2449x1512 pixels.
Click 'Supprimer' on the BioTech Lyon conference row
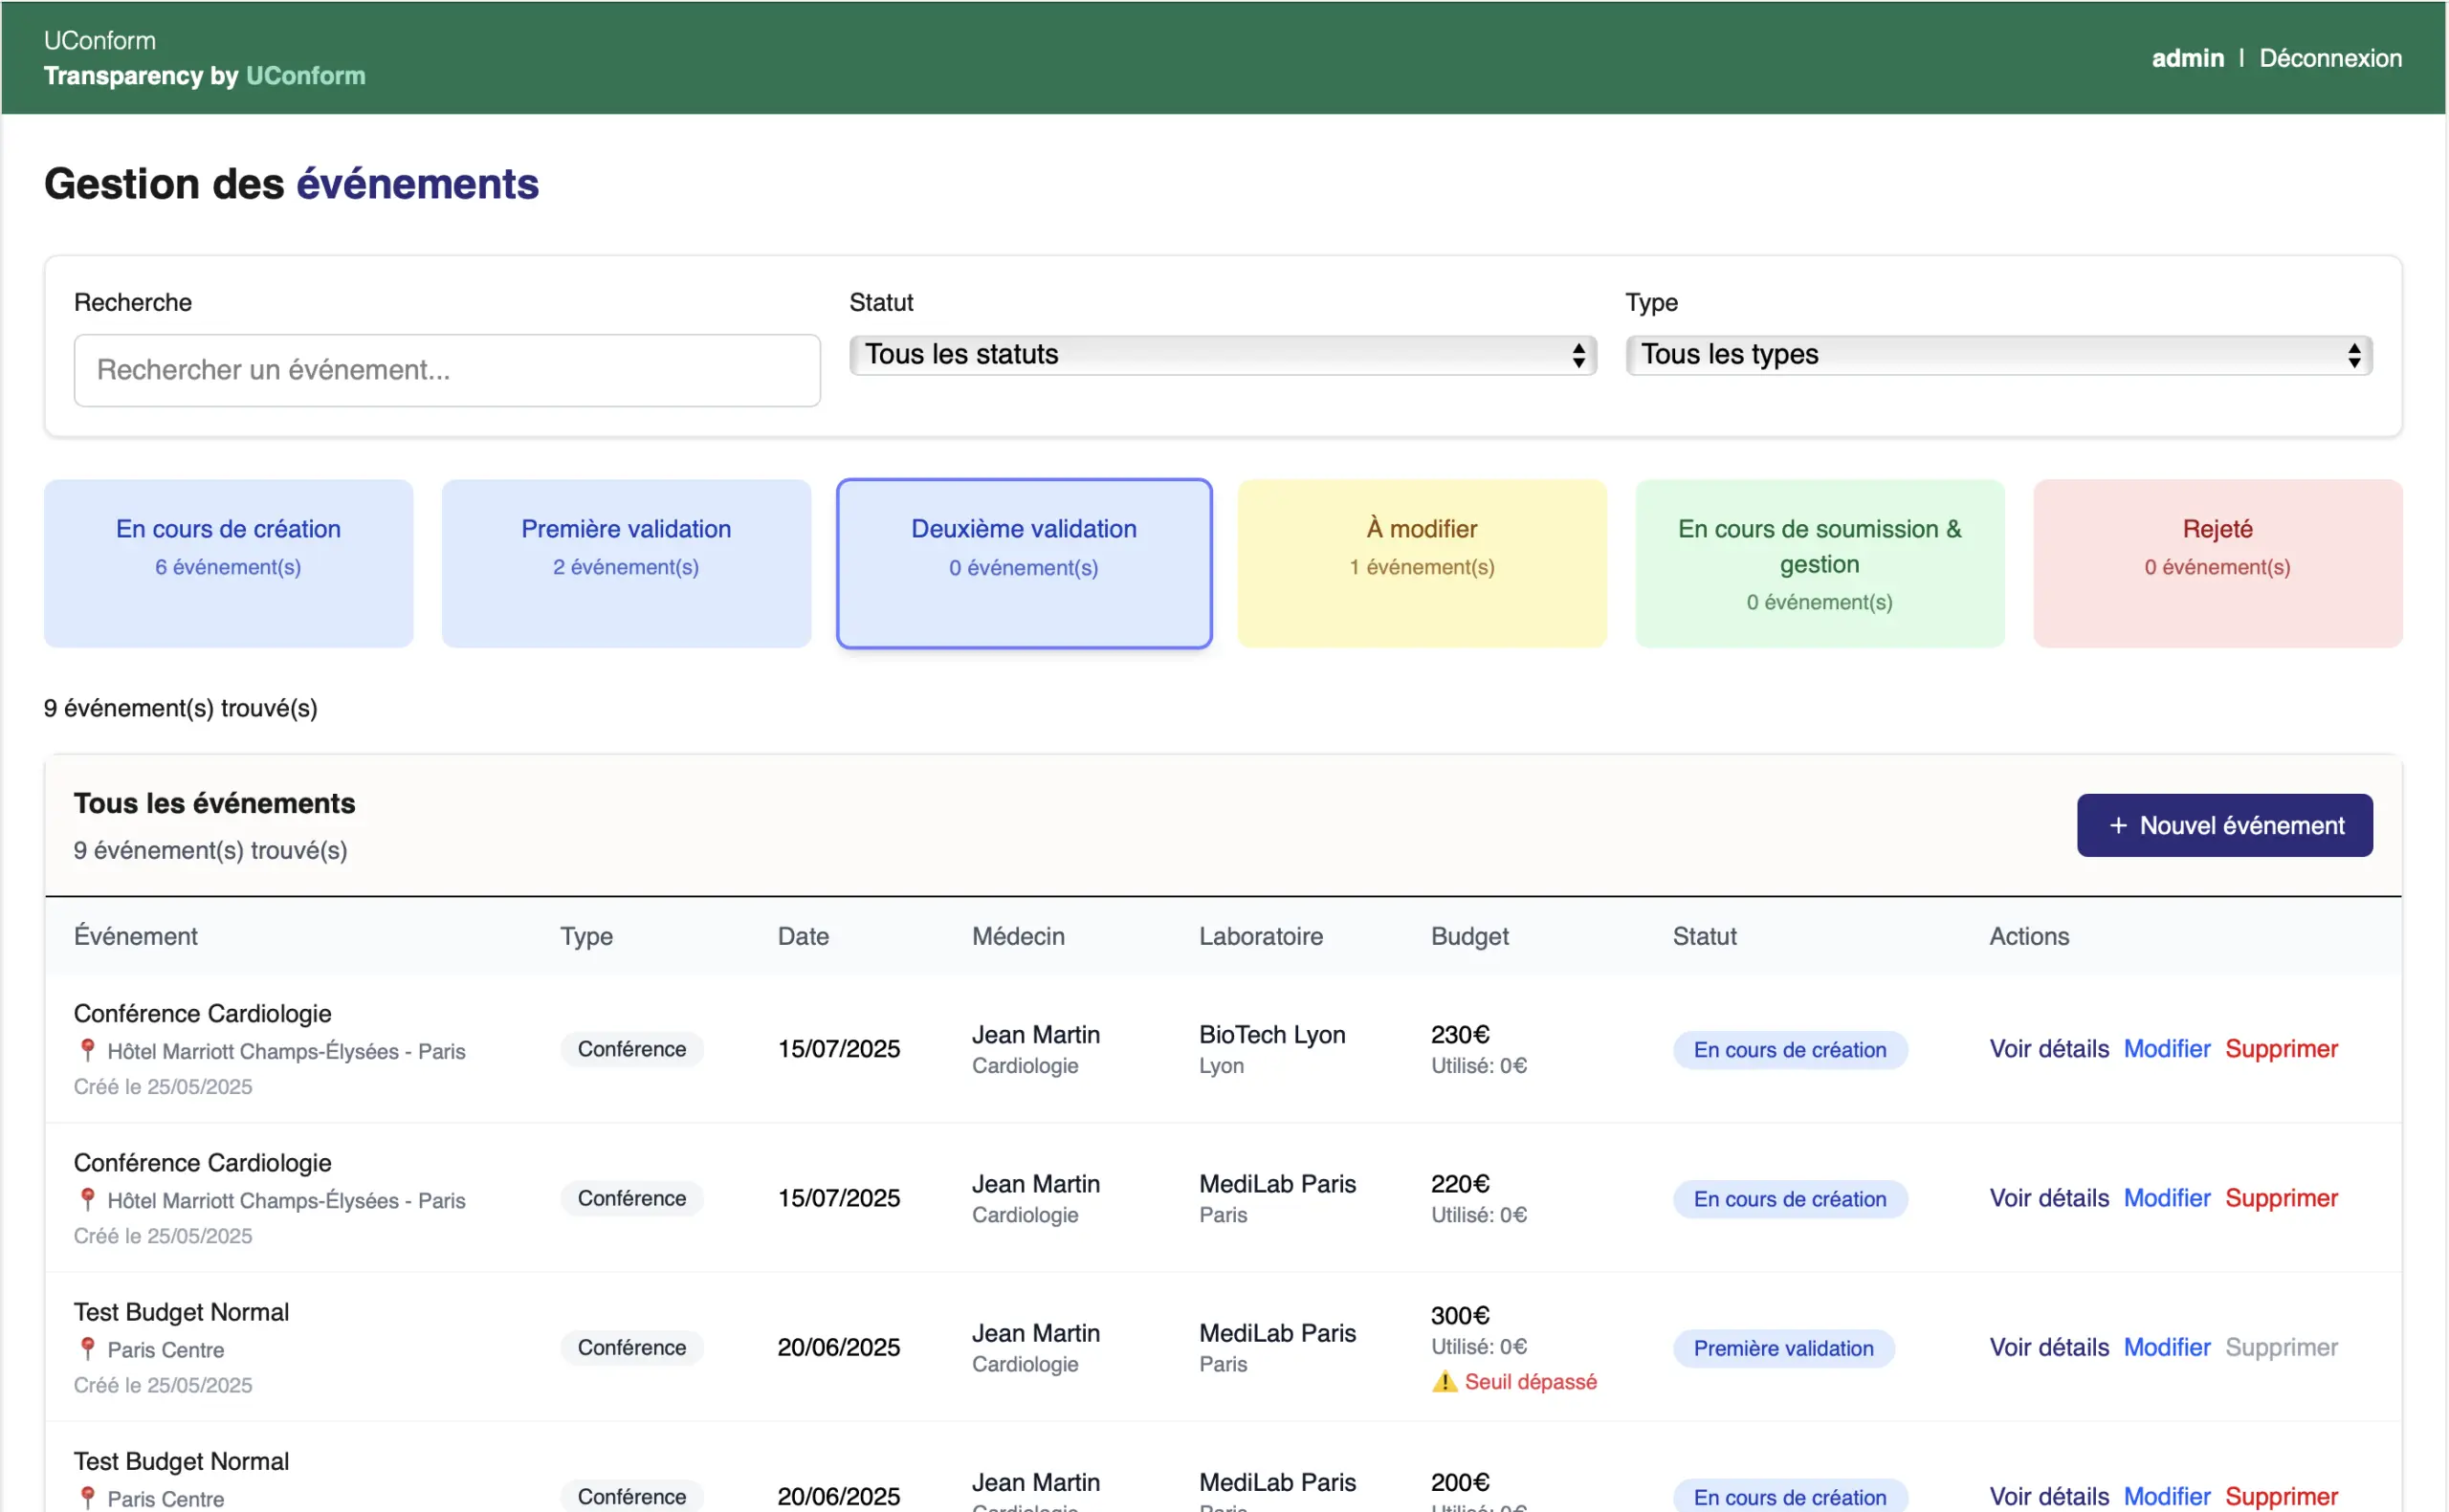2281,1049
